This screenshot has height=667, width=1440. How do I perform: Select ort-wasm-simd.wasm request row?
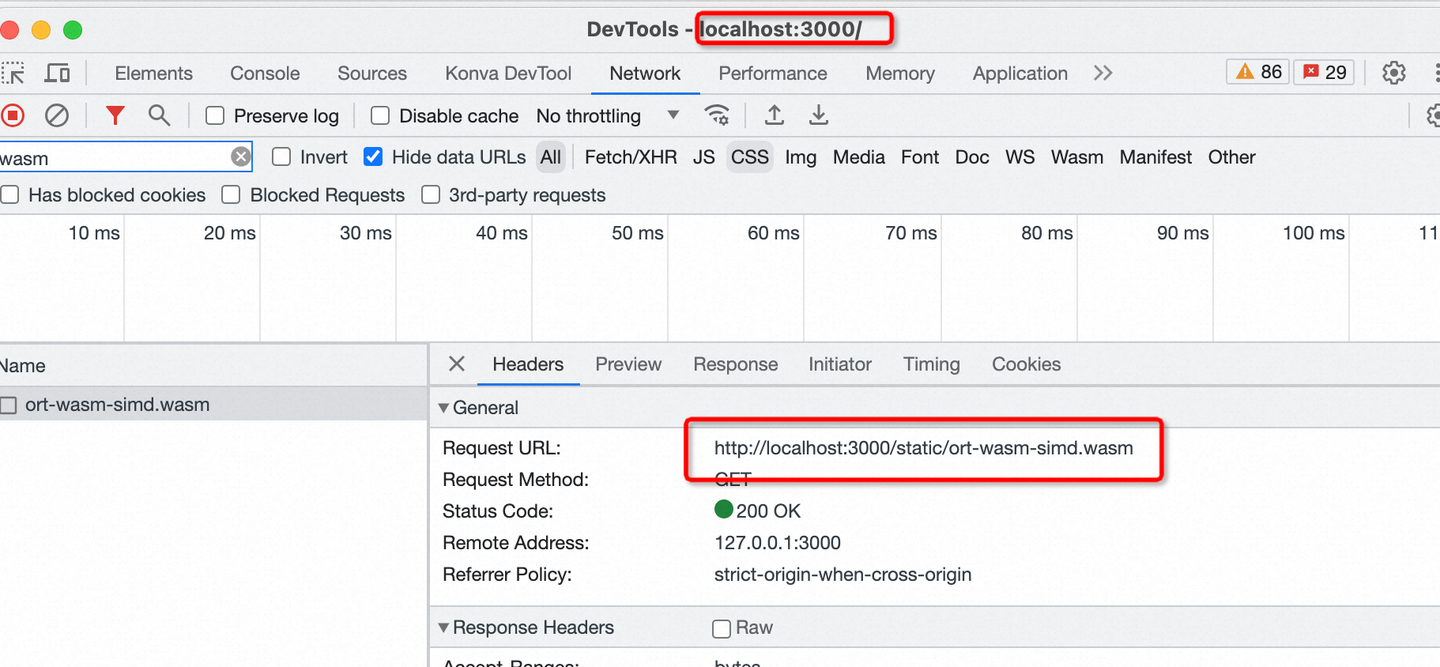(x=117, y=405)
